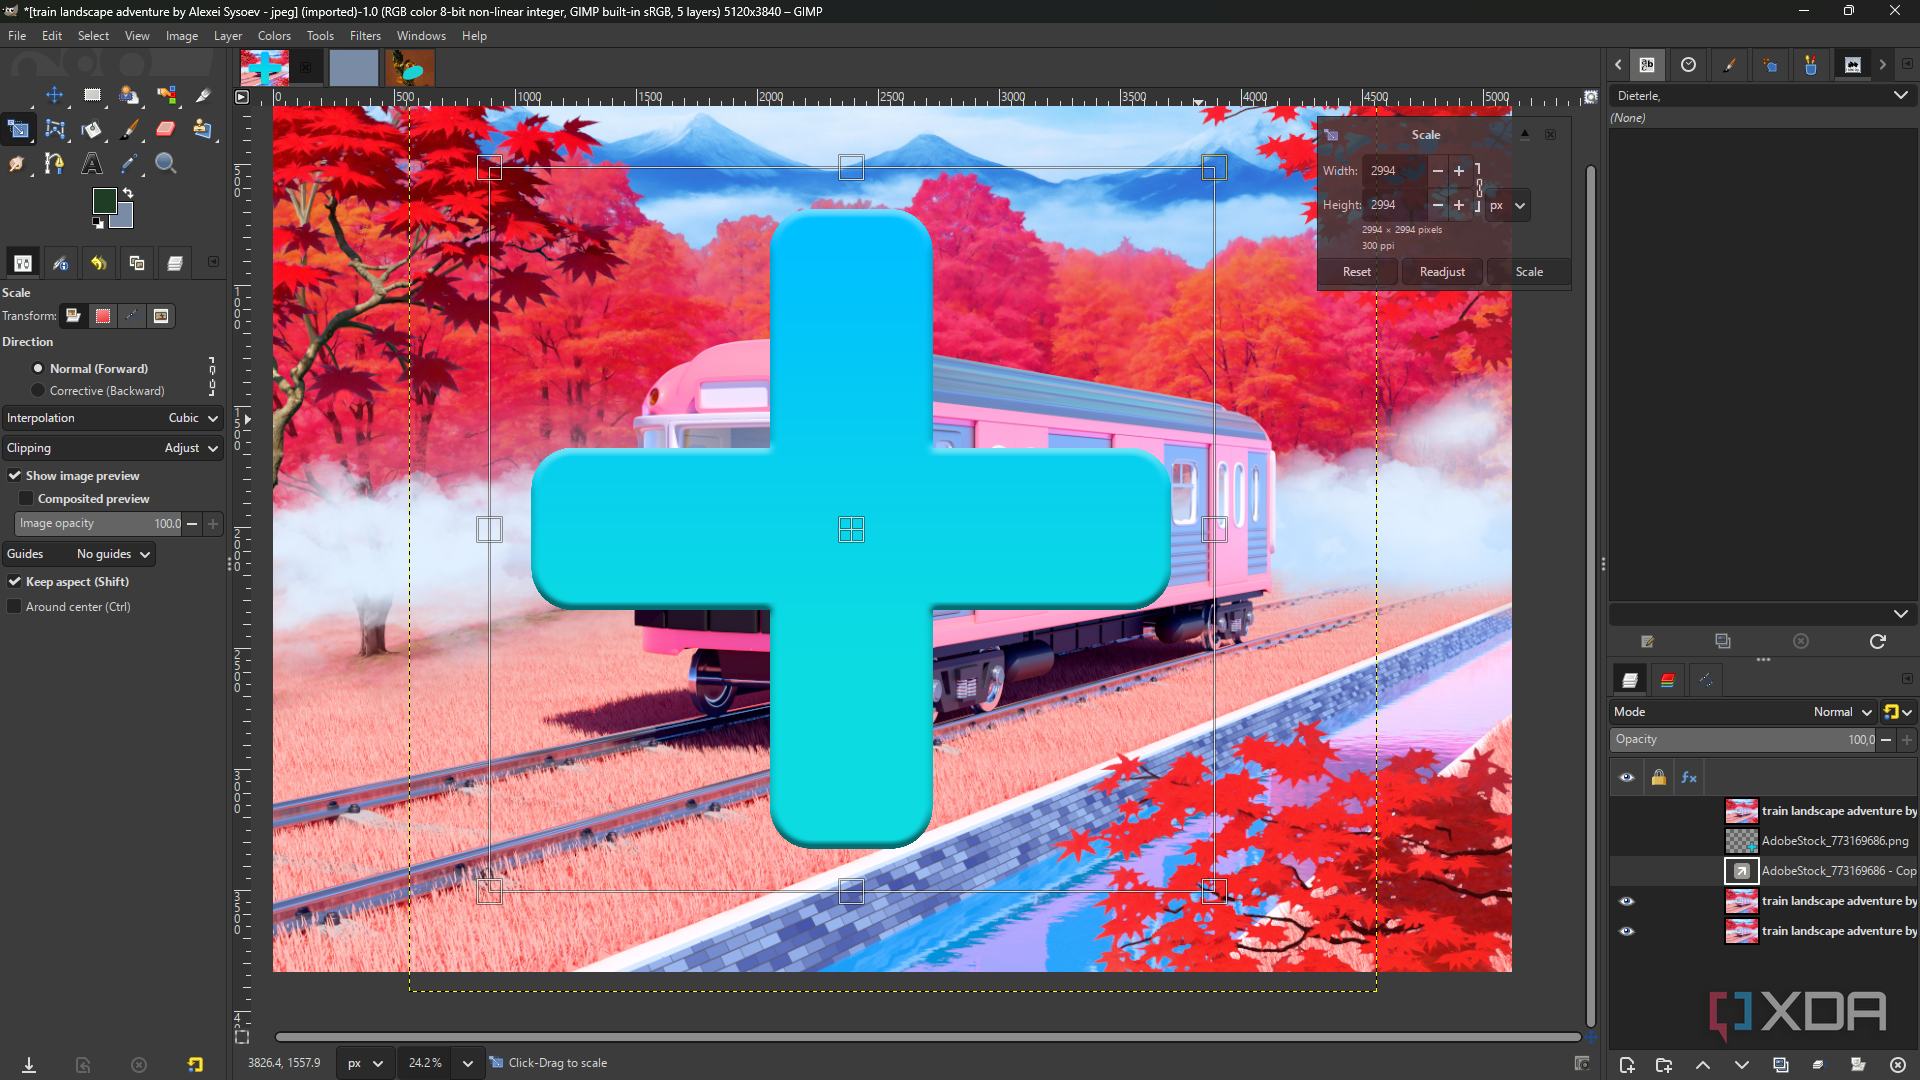
Task: Select the Color Picker tool
Action: [x=129, y=163]
